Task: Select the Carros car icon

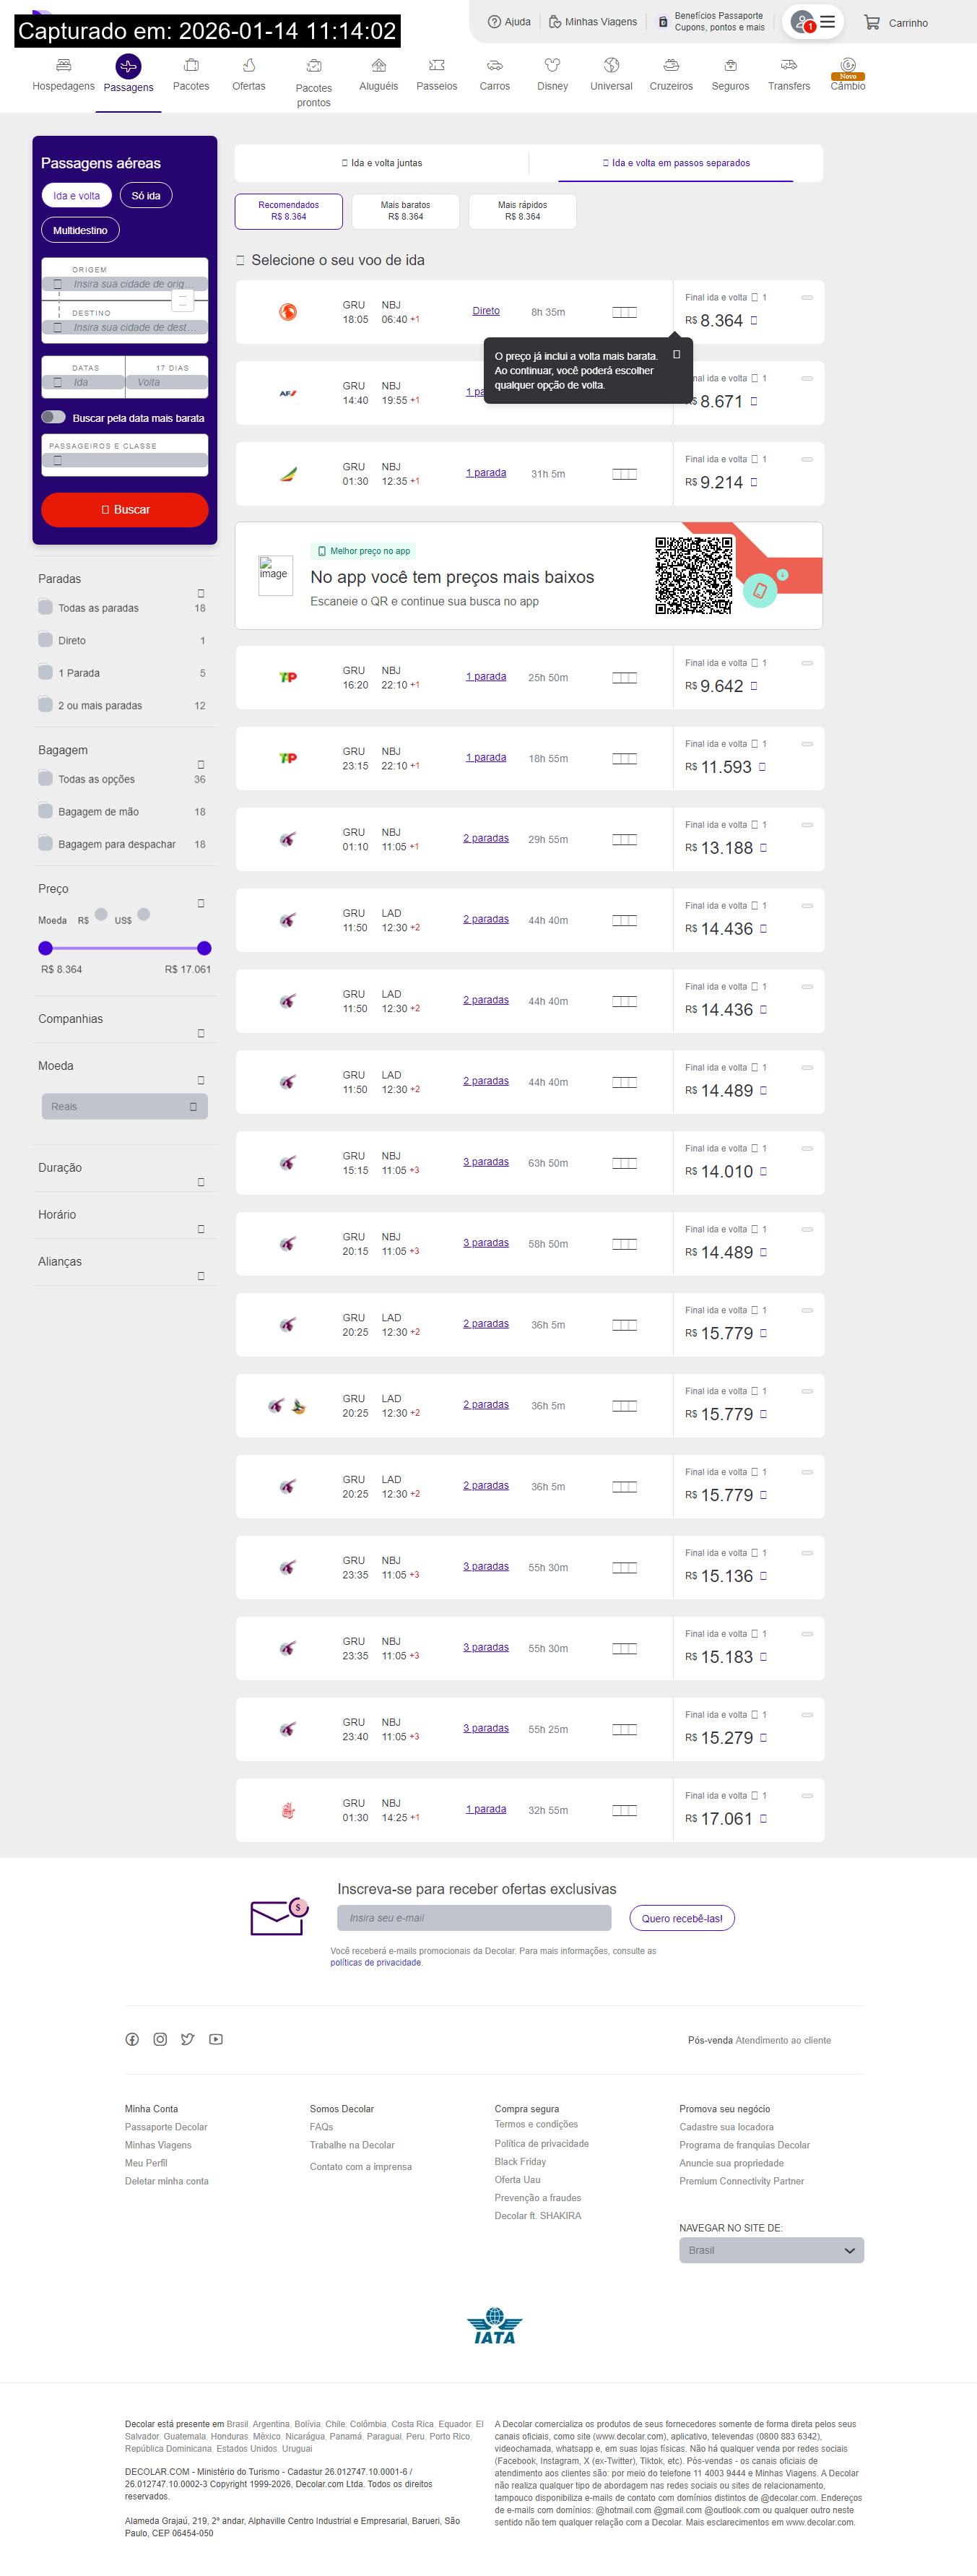Action: (494, 66)
